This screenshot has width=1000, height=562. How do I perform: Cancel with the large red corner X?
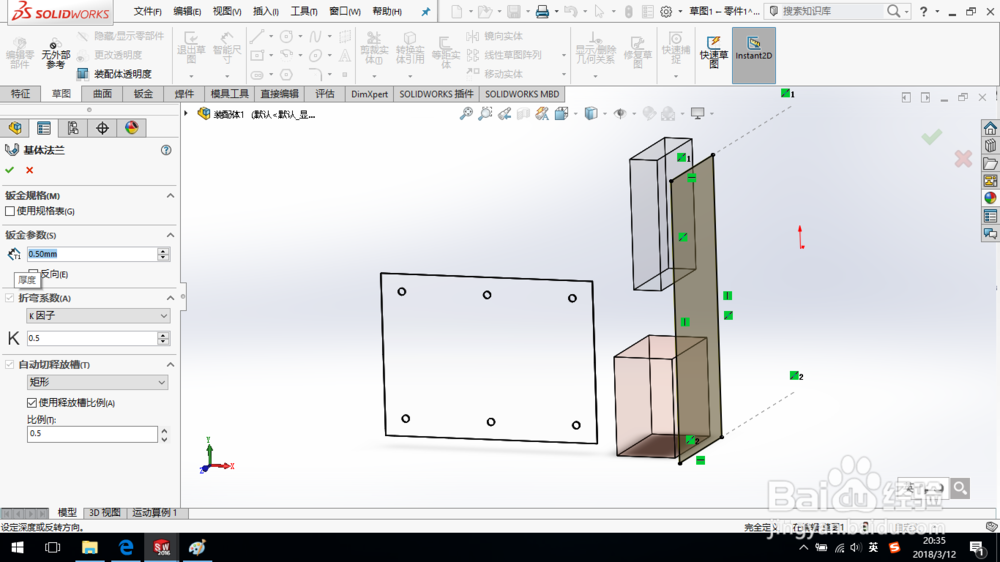click(963, 158)
